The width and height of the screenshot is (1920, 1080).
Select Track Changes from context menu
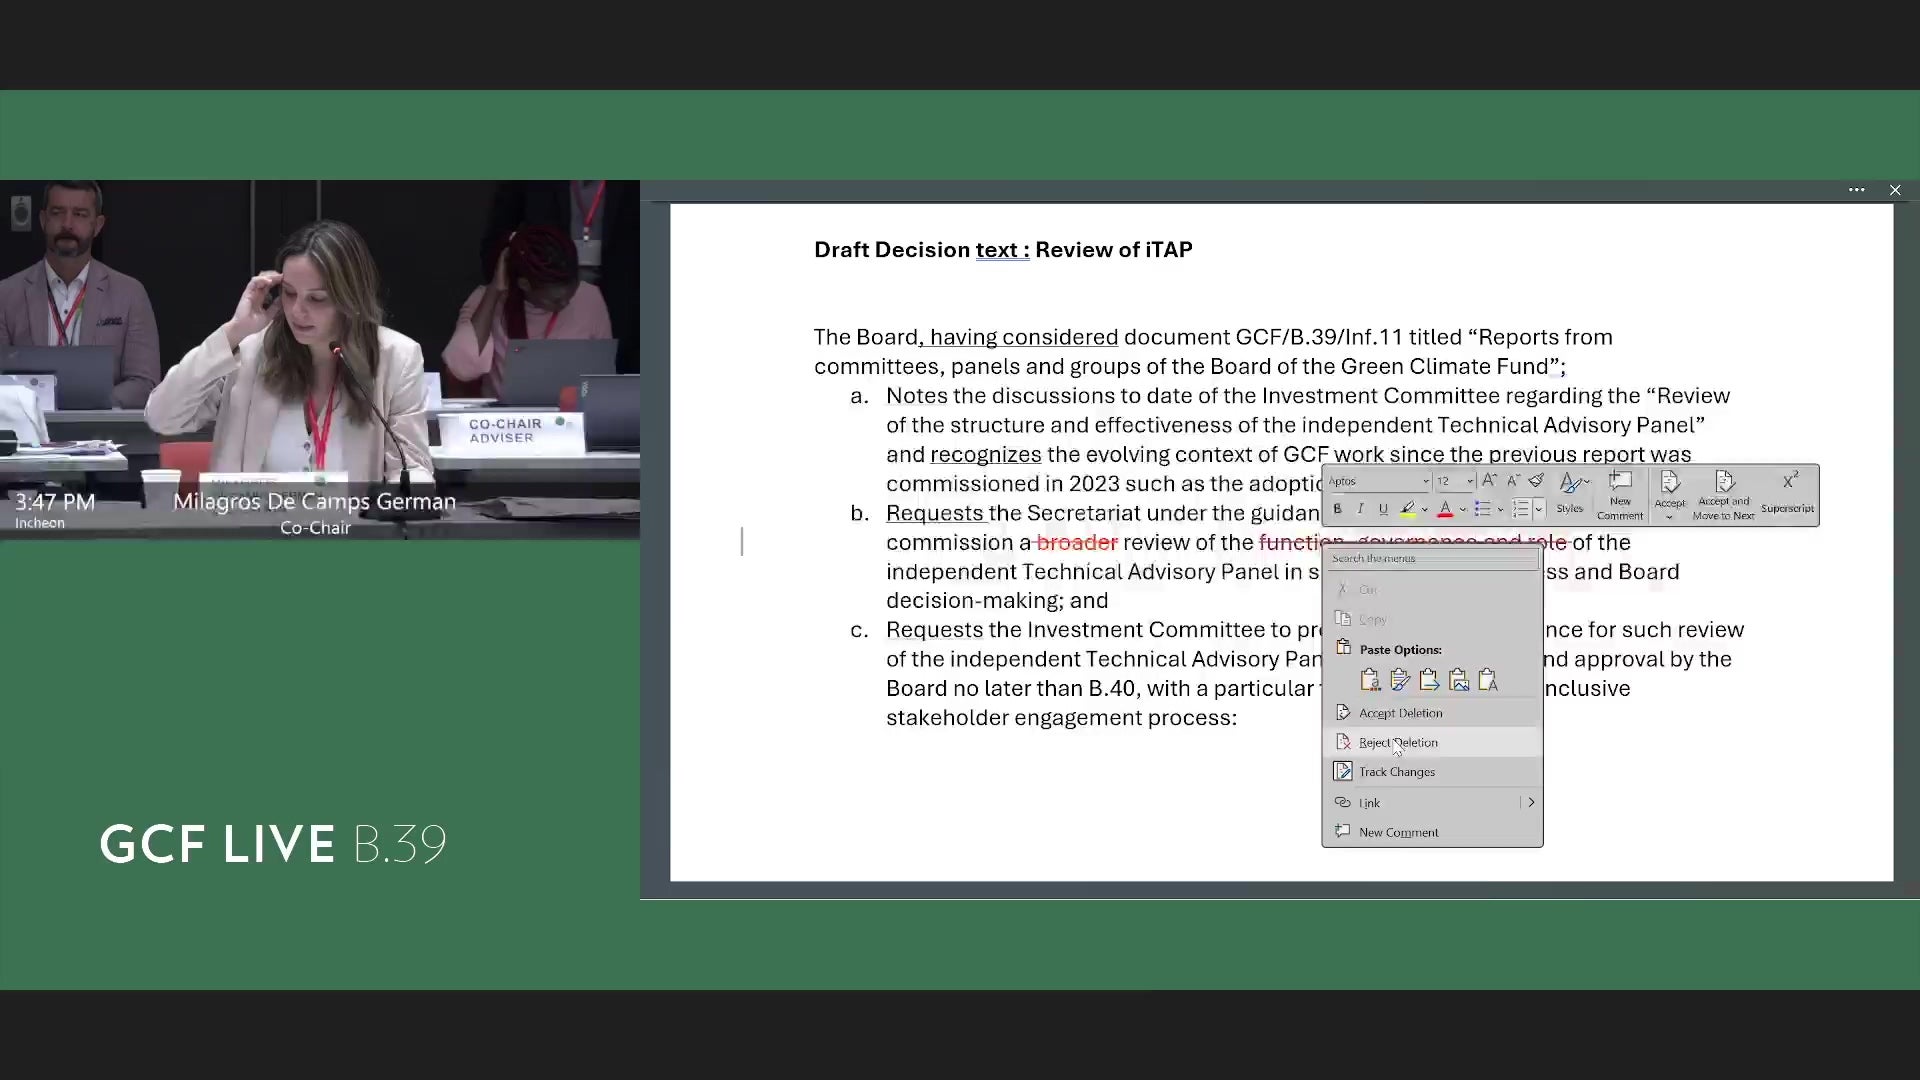point(1432,772)
